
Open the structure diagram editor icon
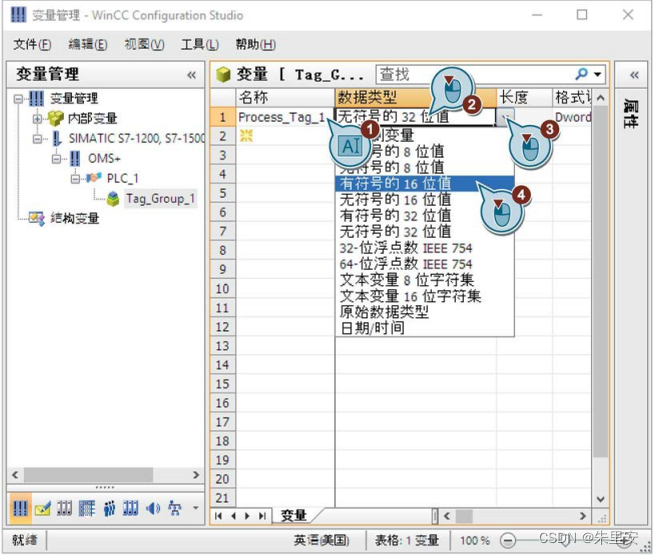pos(174,508)
